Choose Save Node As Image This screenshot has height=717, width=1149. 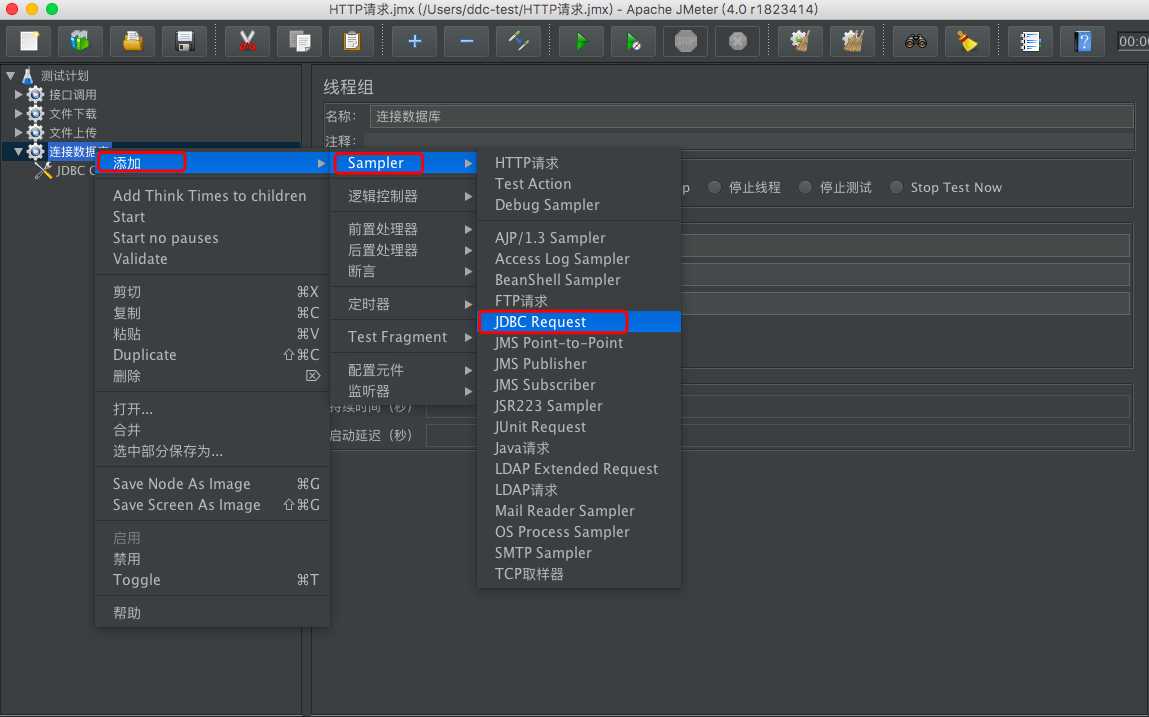pyautogui.click(x=213, y=484)
